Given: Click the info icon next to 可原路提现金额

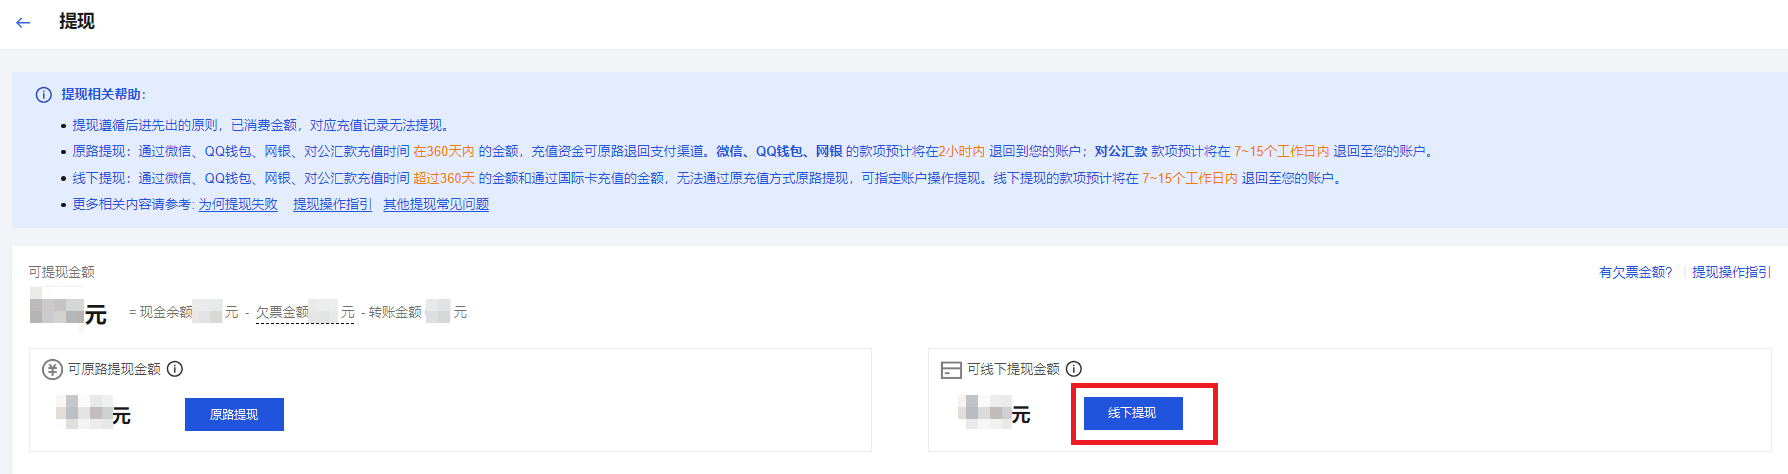Looking at the screenshot, I should coord(175,369).
